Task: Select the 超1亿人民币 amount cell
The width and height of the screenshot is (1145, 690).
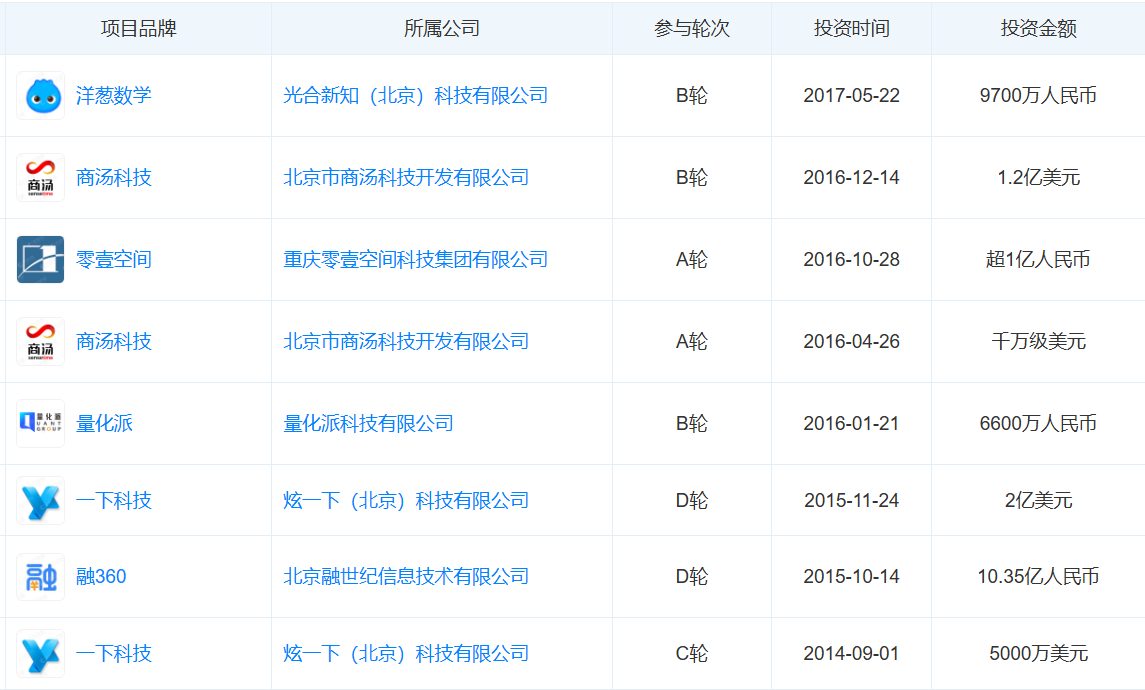Action: [x=1038, y=259]
